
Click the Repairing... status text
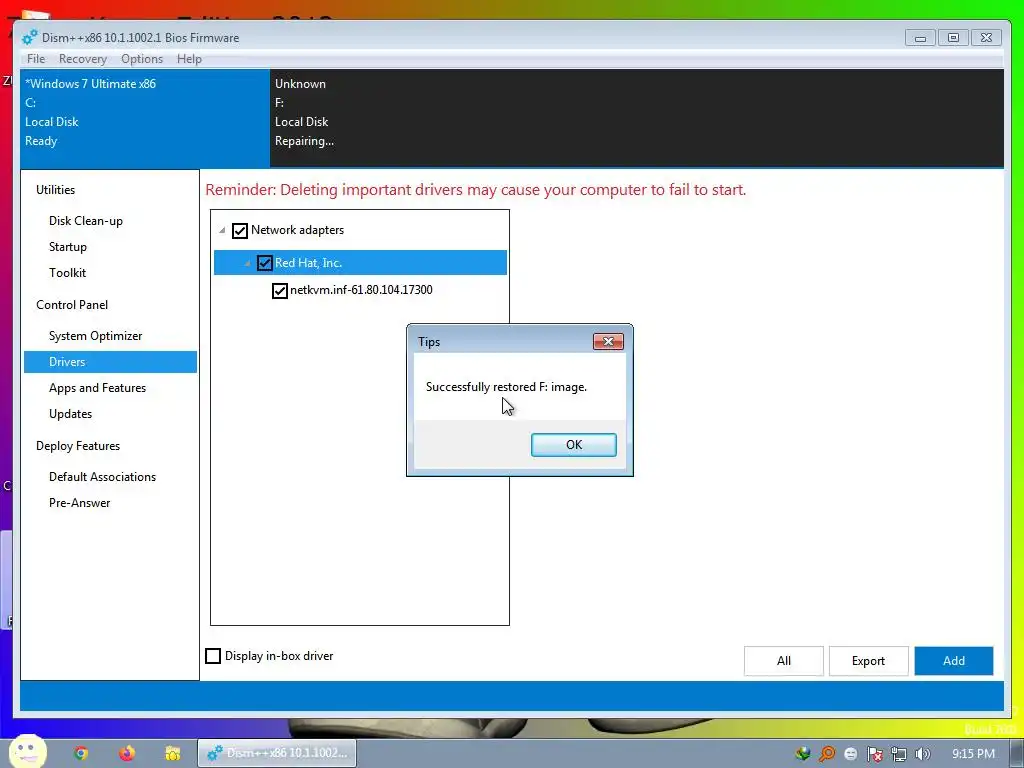pyautogui.click(x=304, y=141)
